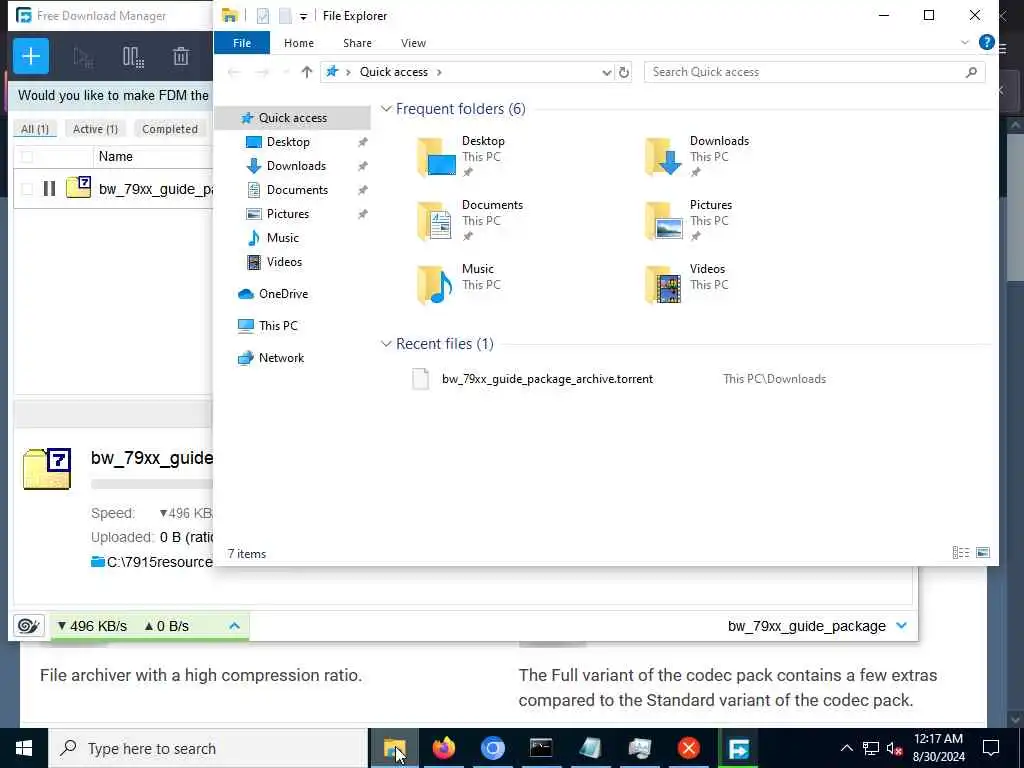Open Quick Access Toolbar customize dropdown
The height and width of the screenshot is (768, 1024).
(x=303, y=16)
